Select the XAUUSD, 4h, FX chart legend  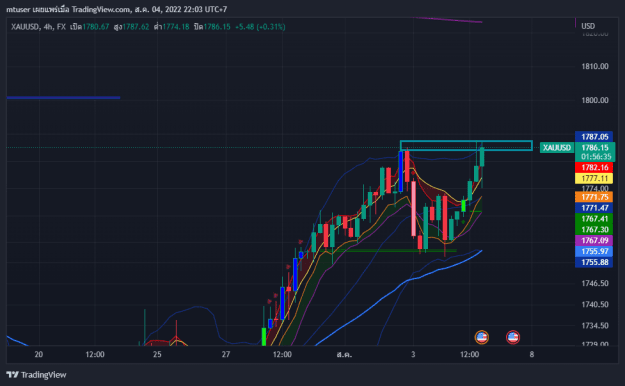pyautogui.click(x=38, y=27)
